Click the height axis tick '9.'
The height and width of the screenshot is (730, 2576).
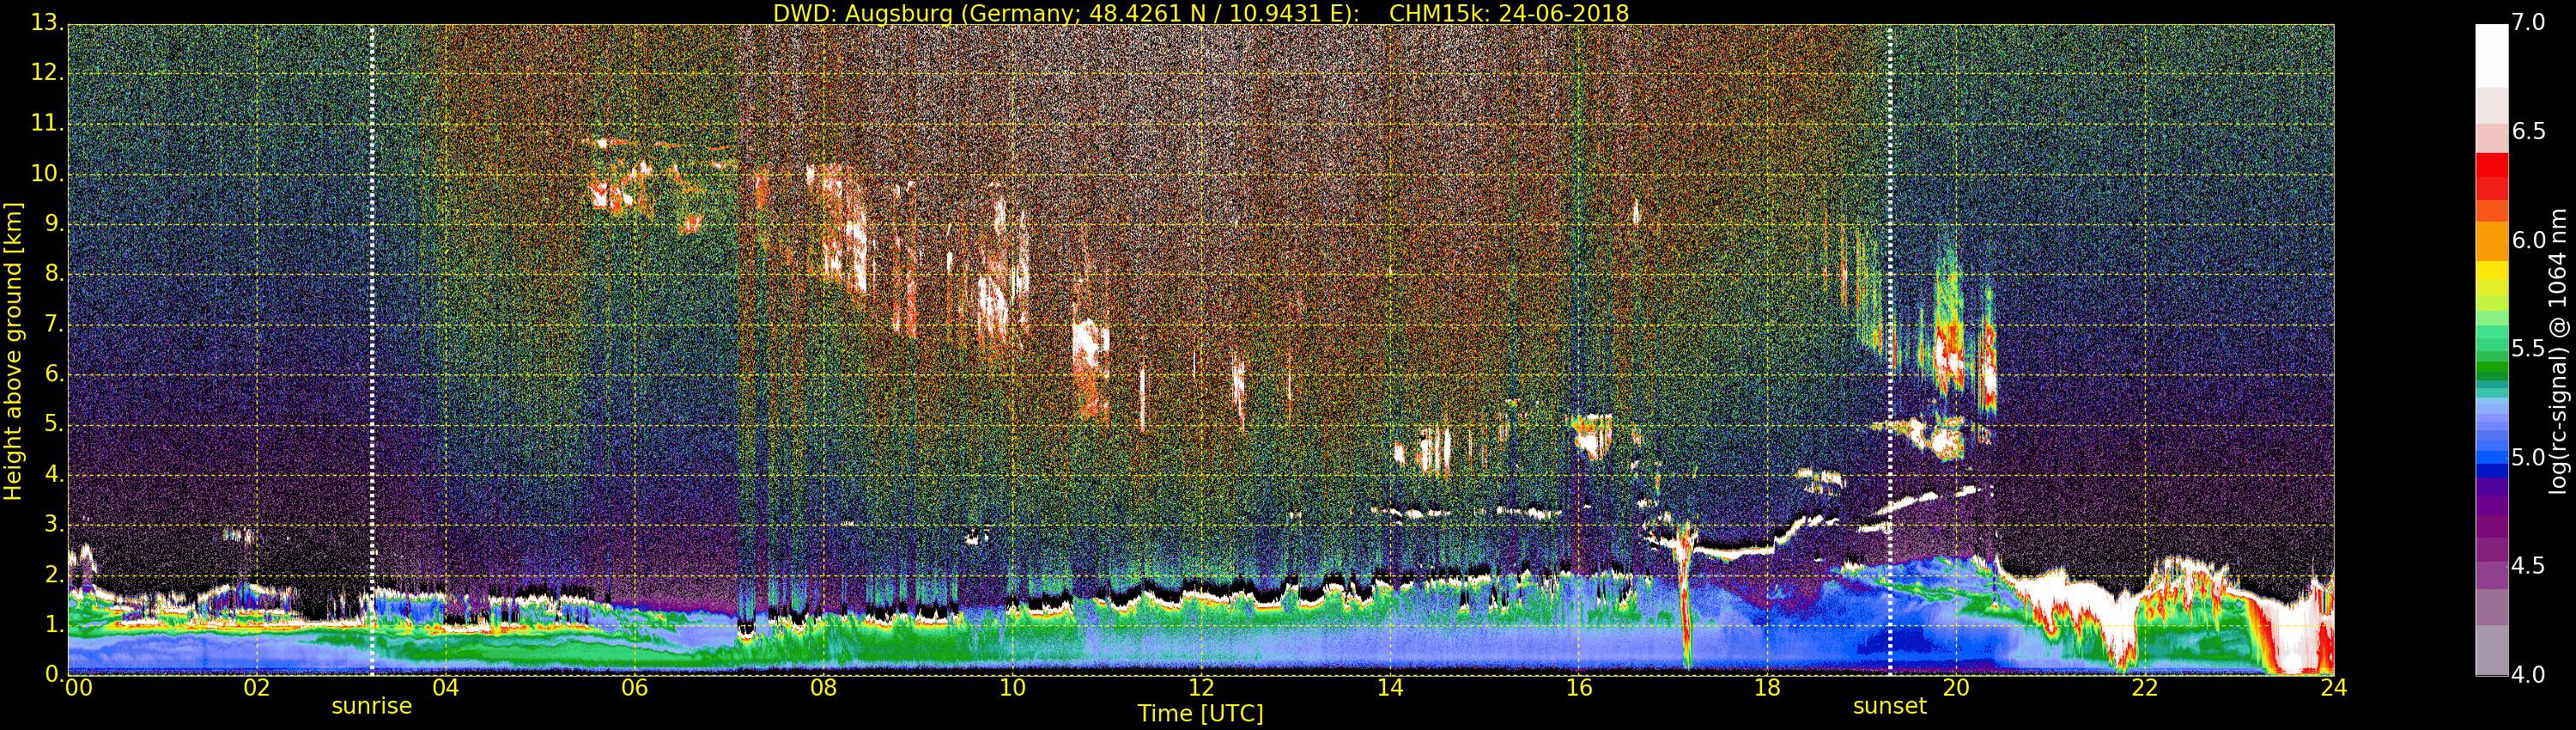click(54, 224)
